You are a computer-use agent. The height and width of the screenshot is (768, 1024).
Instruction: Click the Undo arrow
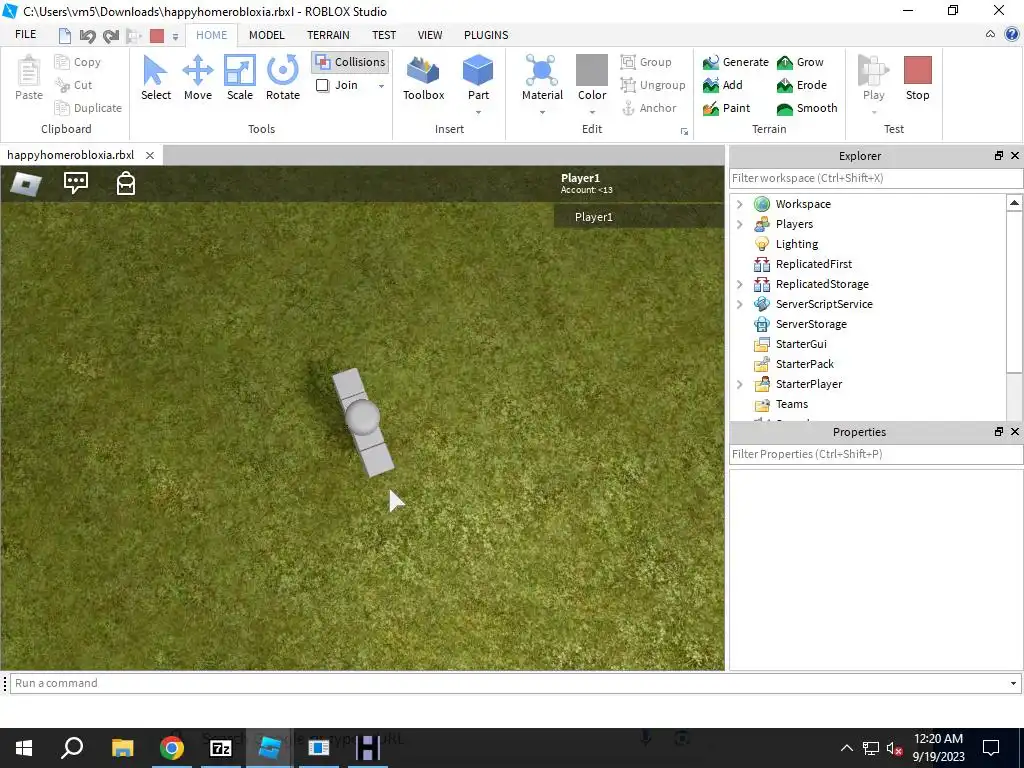tap(88, 36)
